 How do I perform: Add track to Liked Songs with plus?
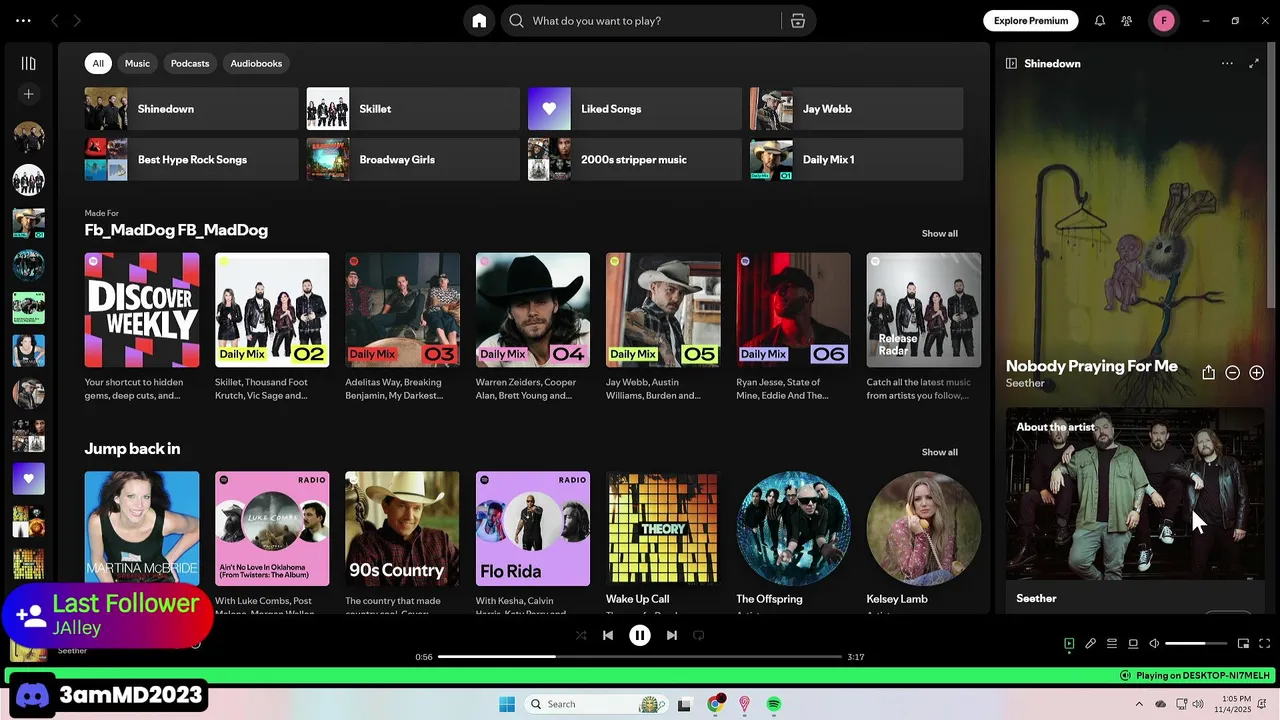click(x=1257, y=373)
